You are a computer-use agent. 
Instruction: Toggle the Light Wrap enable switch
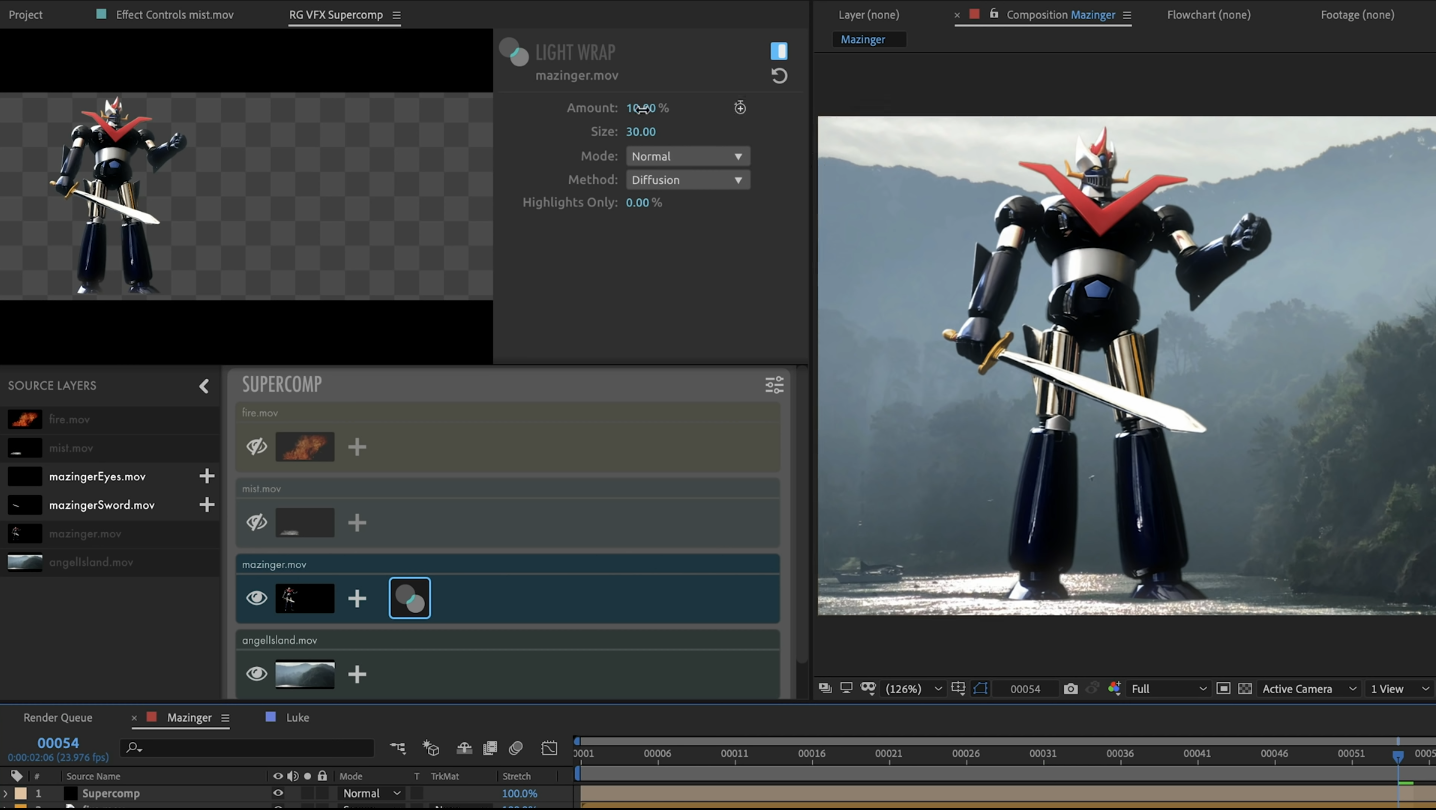pos(779,51)
